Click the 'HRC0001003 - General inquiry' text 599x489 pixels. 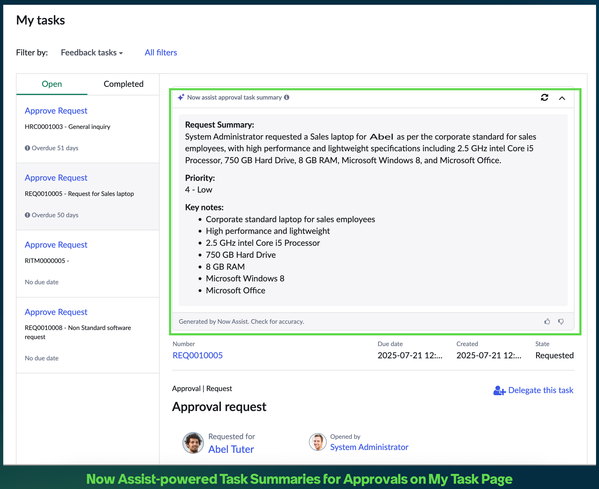pos(68,127)
